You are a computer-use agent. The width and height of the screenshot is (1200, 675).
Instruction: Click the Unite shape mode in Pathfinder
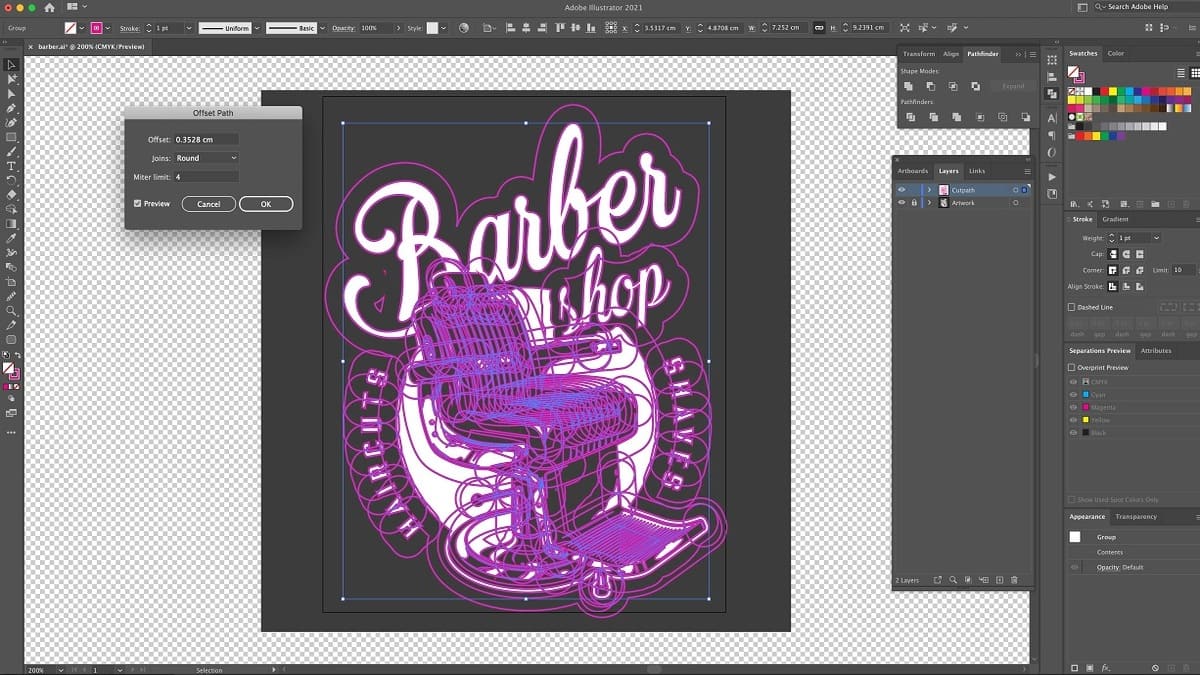click(909, 87)
